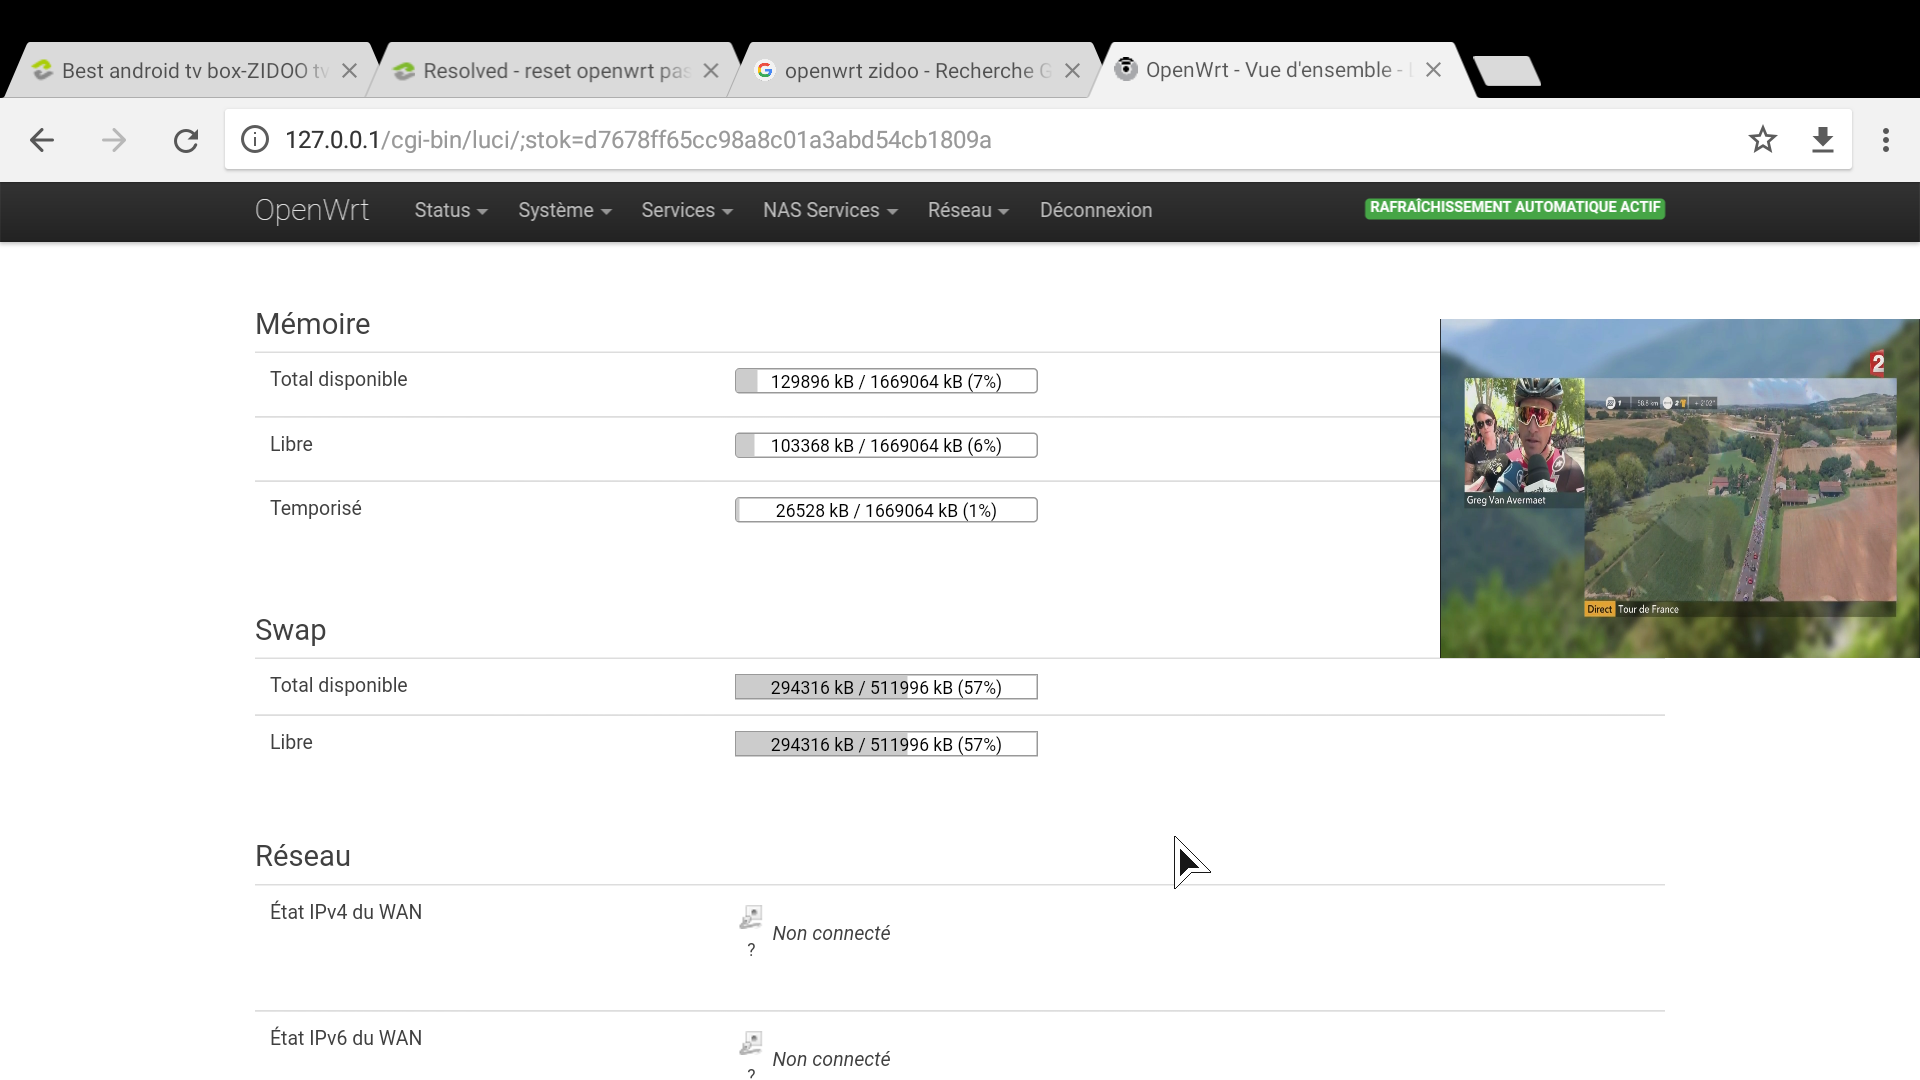Click the IPv4 WAN status network icon
The image size is (1920, 1080).
click(x=751, y=917)
